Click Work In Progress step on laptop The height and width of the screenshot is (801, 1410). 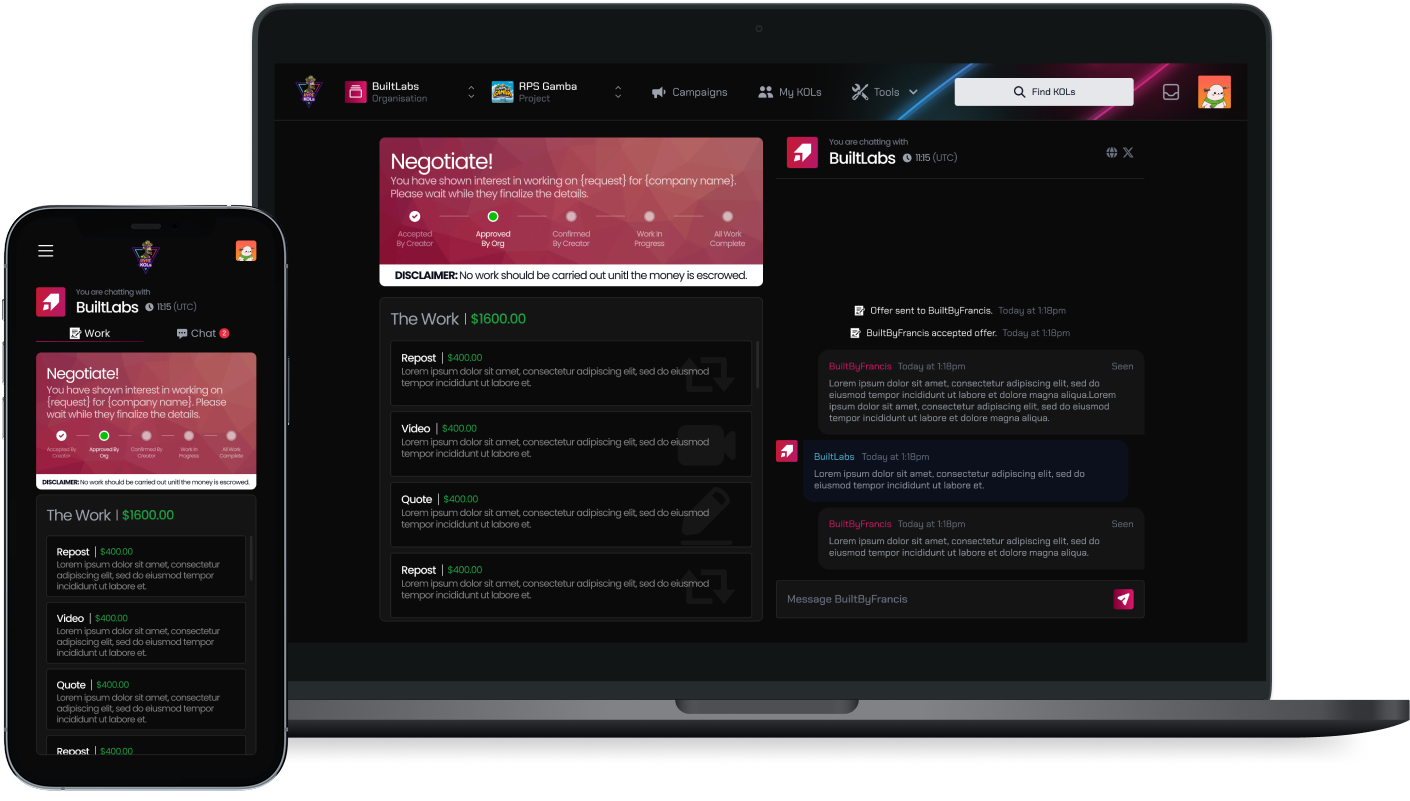pos(649,228)
